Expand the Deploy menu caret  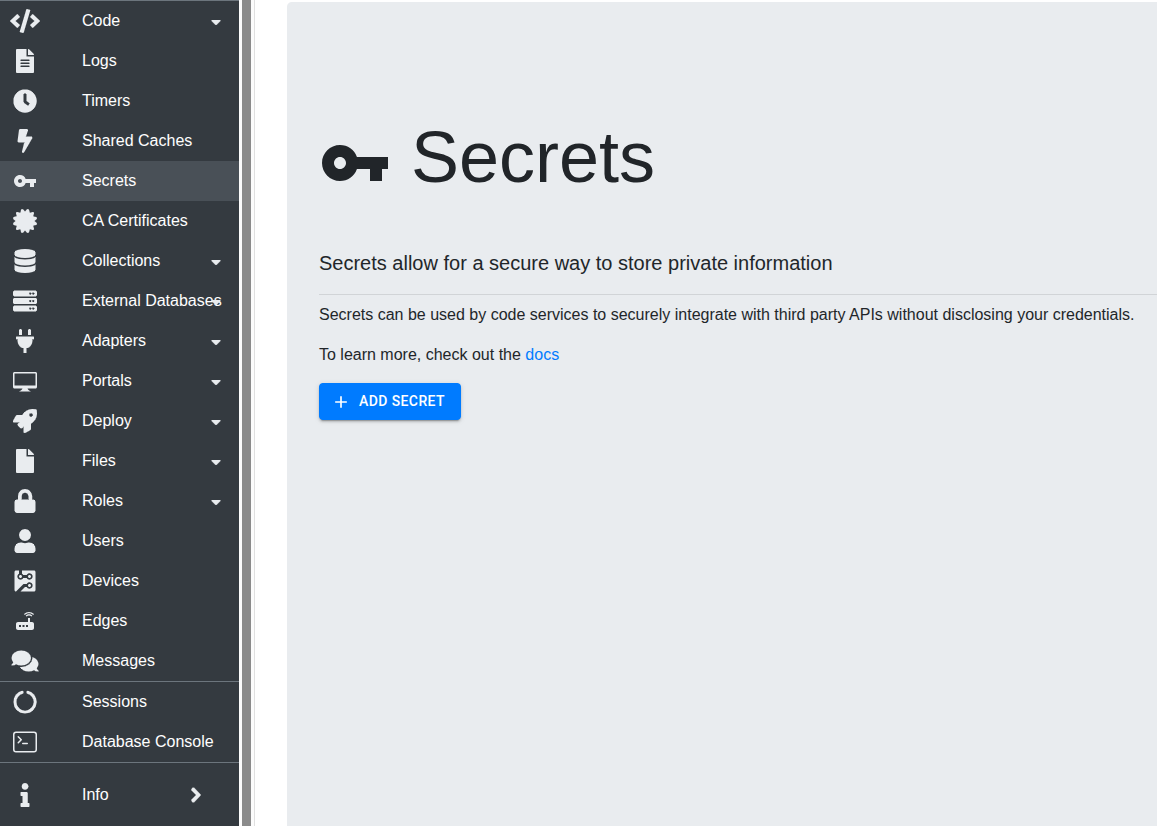click(216, 422)
